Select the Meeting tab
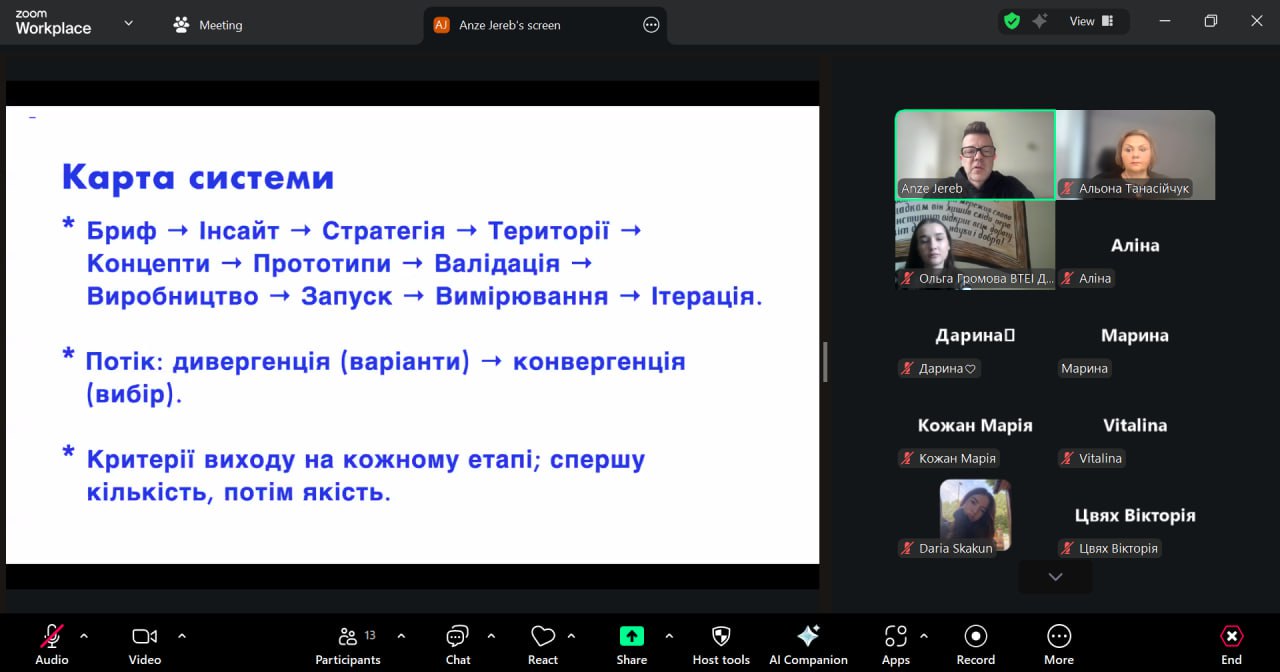Viewport: 1280px width, 672px height. 208,25
